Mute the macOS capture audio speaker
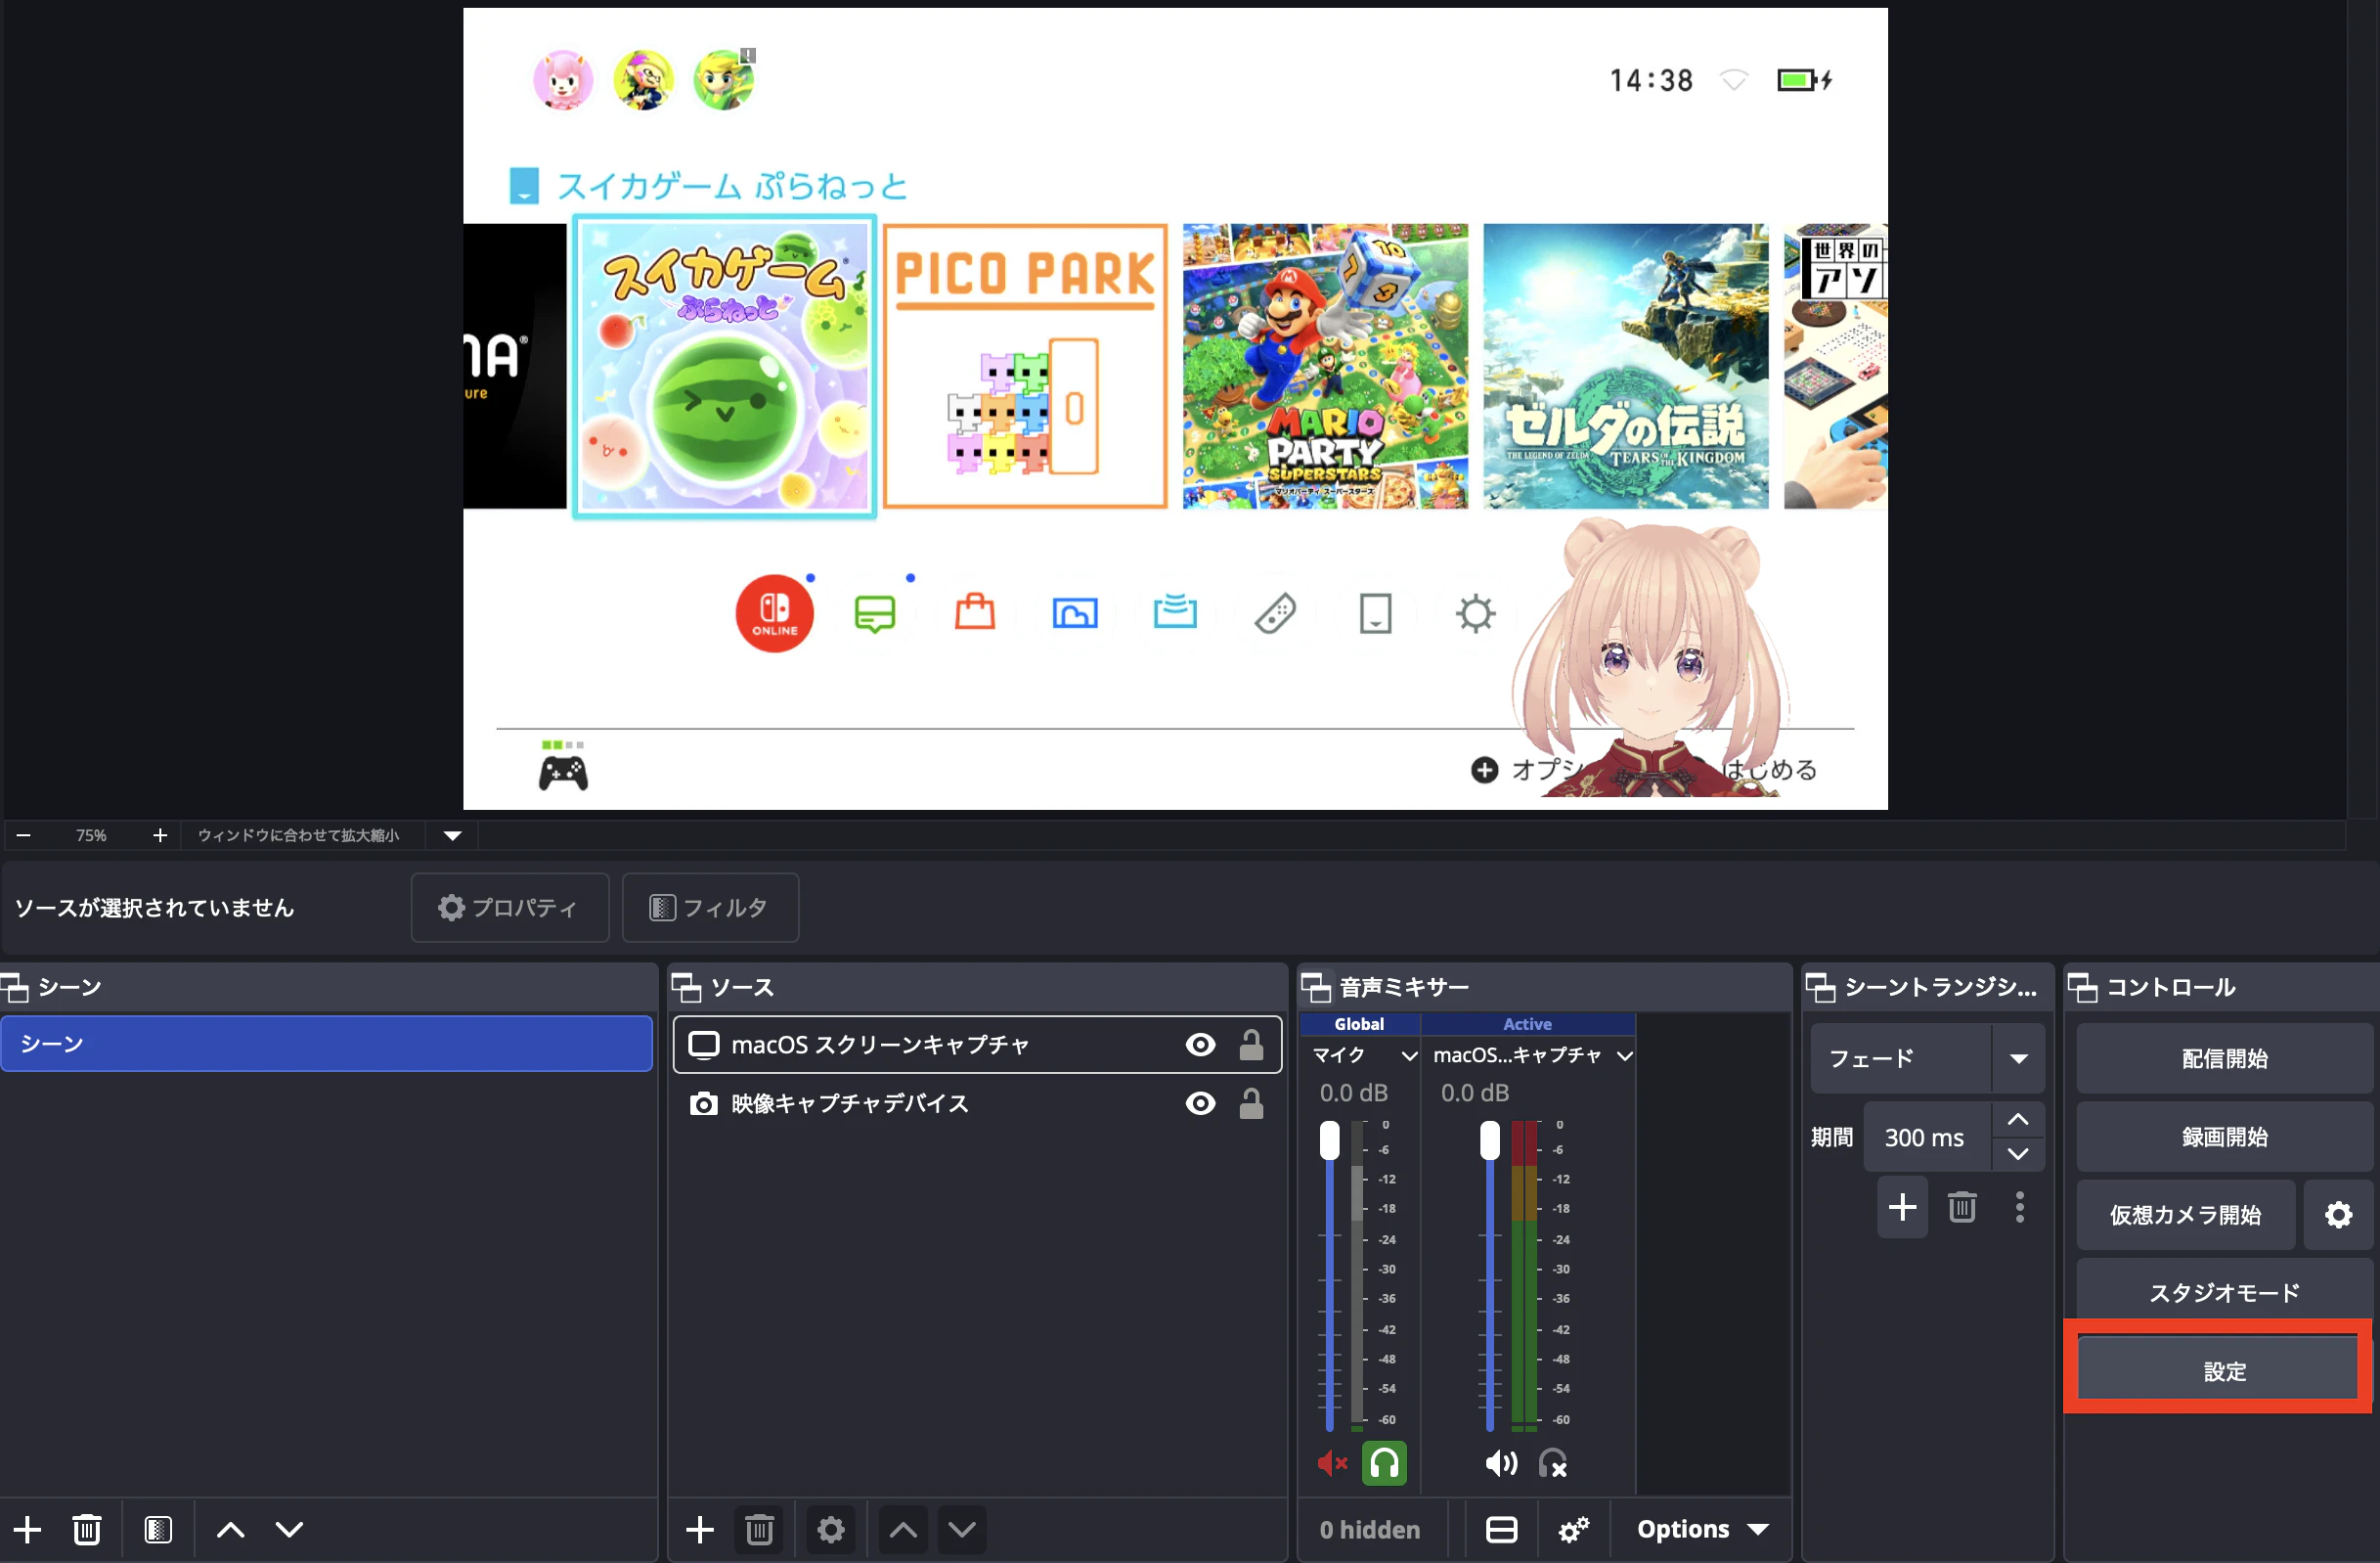Image resolution: width=2380 pixels, height=1563 pixels. (1501, 1464)
